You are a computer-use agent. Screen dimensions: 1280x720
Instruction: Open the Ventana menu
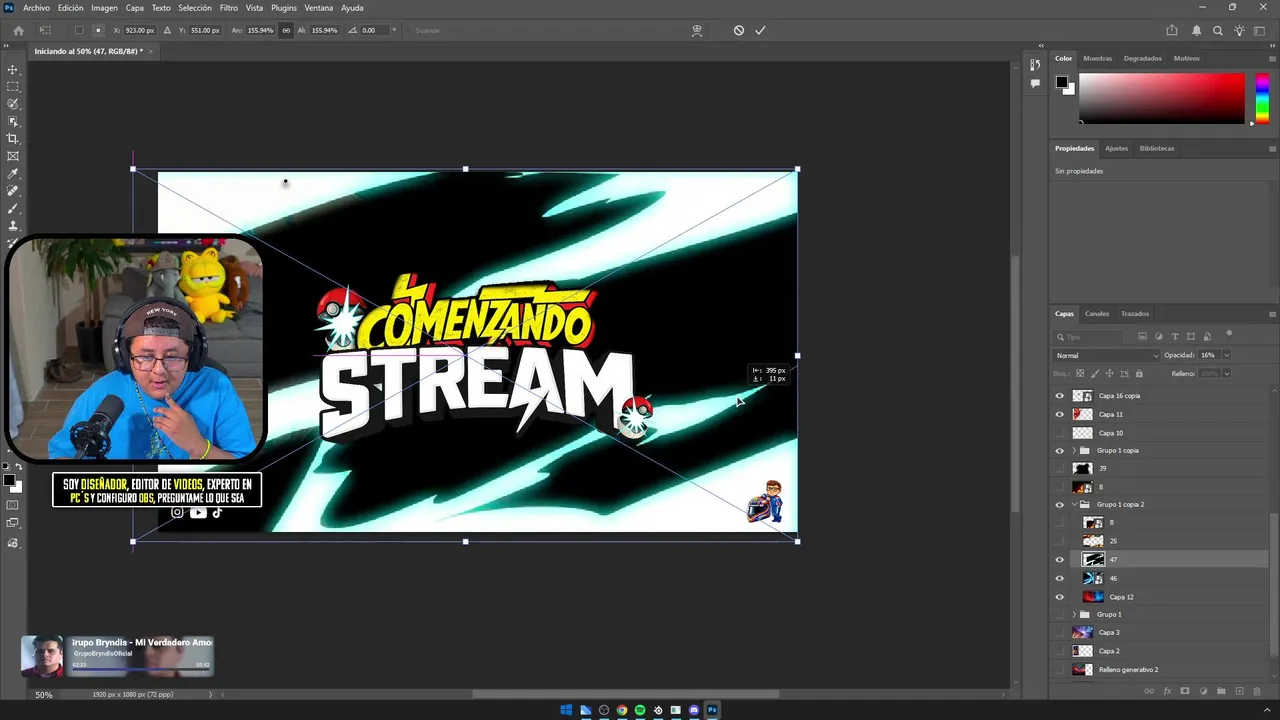(319, 8)
